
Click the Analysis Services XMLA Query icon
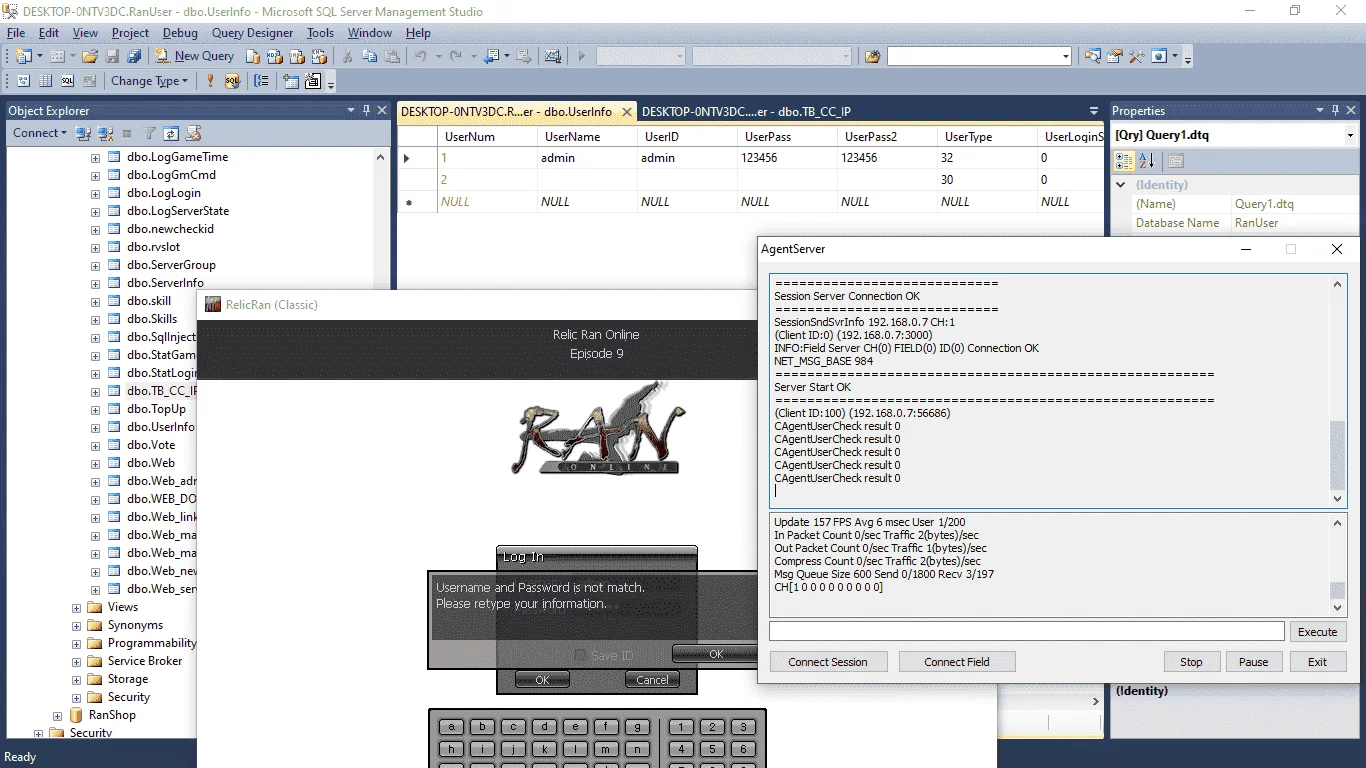pyautogui.click(x=318, y=56)
